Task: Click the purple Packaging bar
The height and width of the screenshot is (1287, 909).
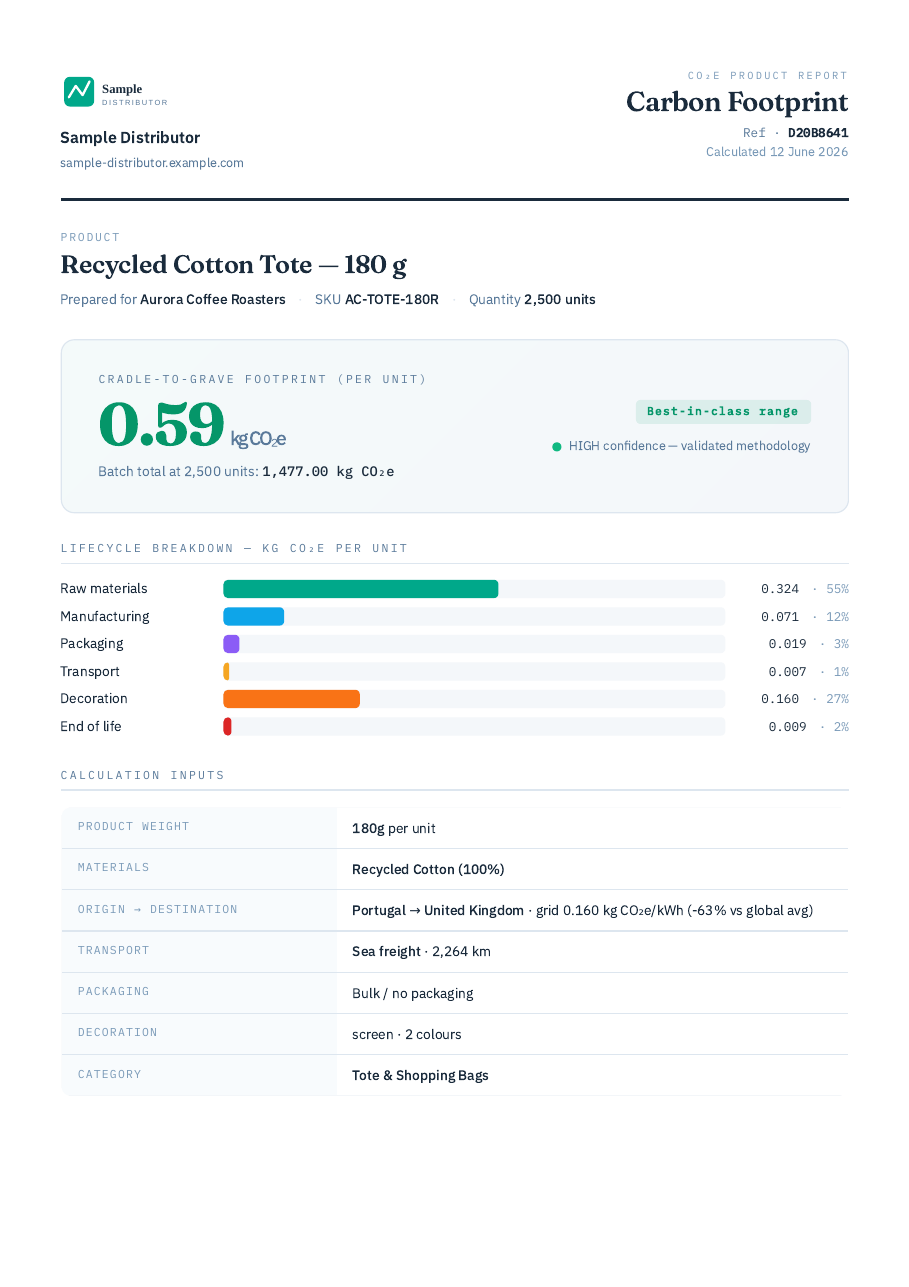Action: pyautogui.click(x=231, y=644)
